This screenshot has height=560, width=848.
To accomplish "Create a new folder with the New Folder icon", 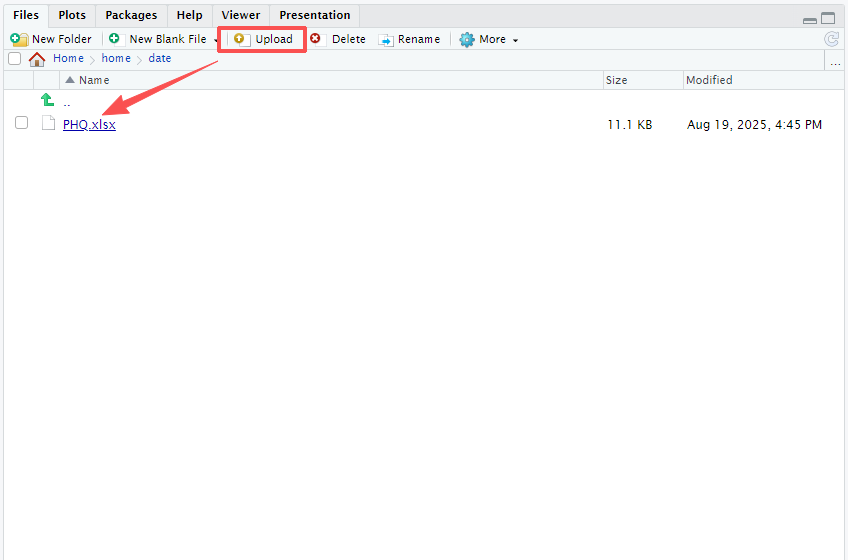I will [19, 39].
